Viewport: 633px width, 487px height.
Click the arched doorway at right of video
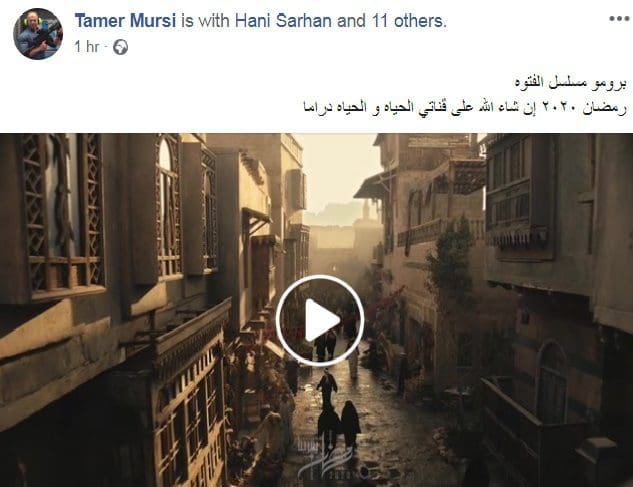tap(551, 380)
